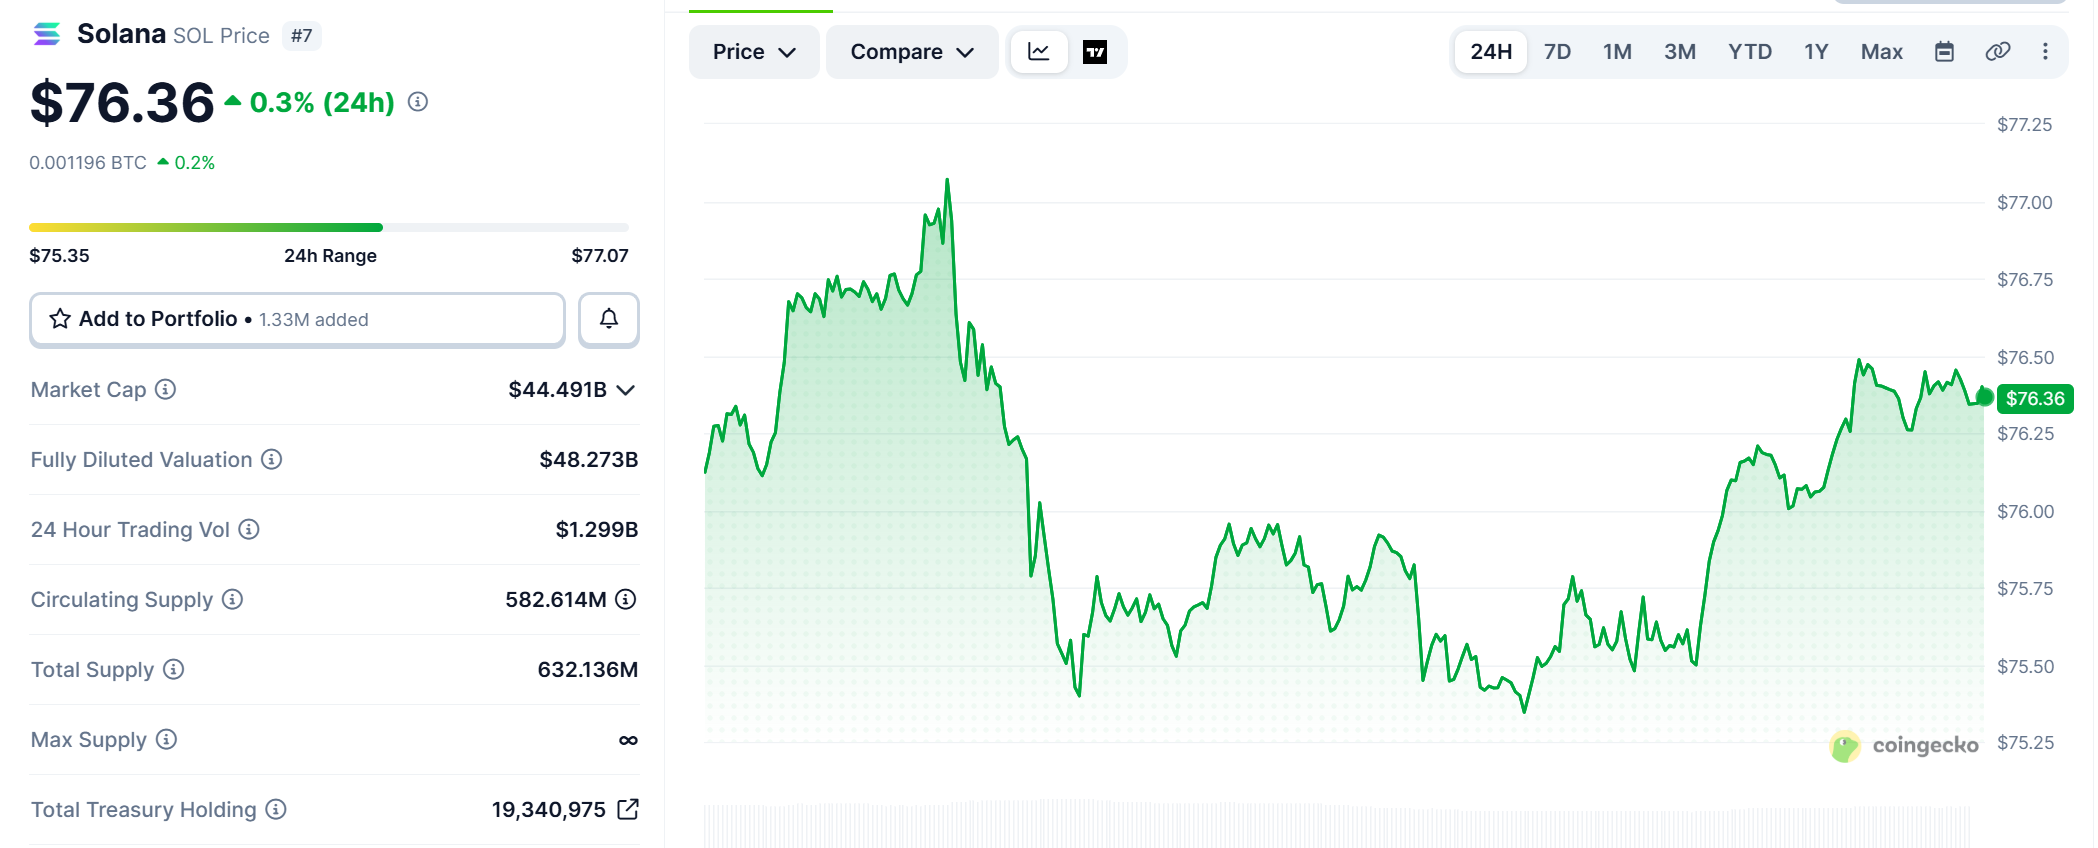
Task: Select the 1M time range
Action: click(1617, 52)
